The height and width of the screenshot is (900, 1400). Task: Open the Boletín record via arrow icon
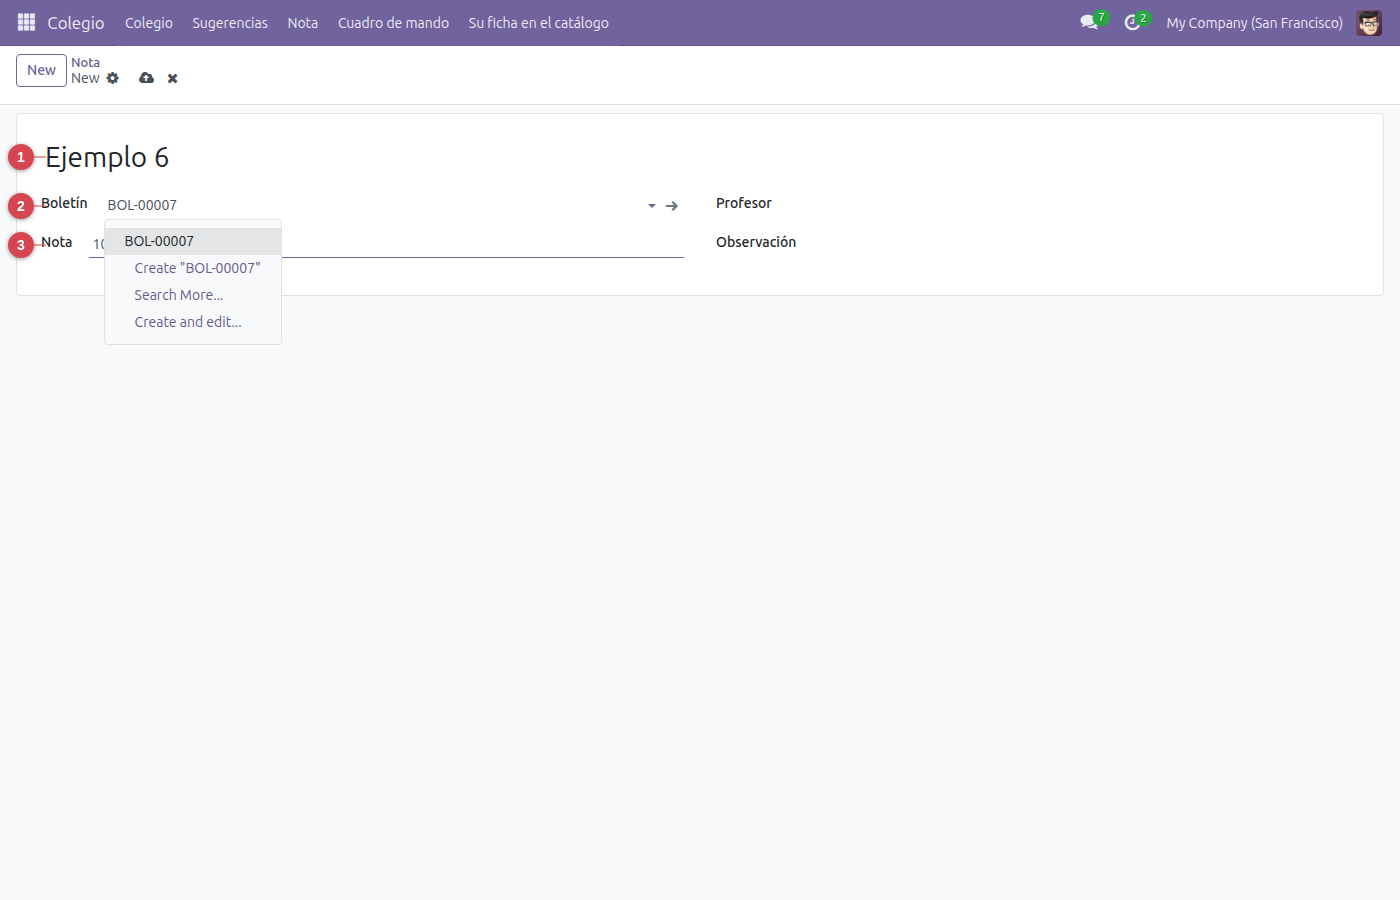pos(672,205)
